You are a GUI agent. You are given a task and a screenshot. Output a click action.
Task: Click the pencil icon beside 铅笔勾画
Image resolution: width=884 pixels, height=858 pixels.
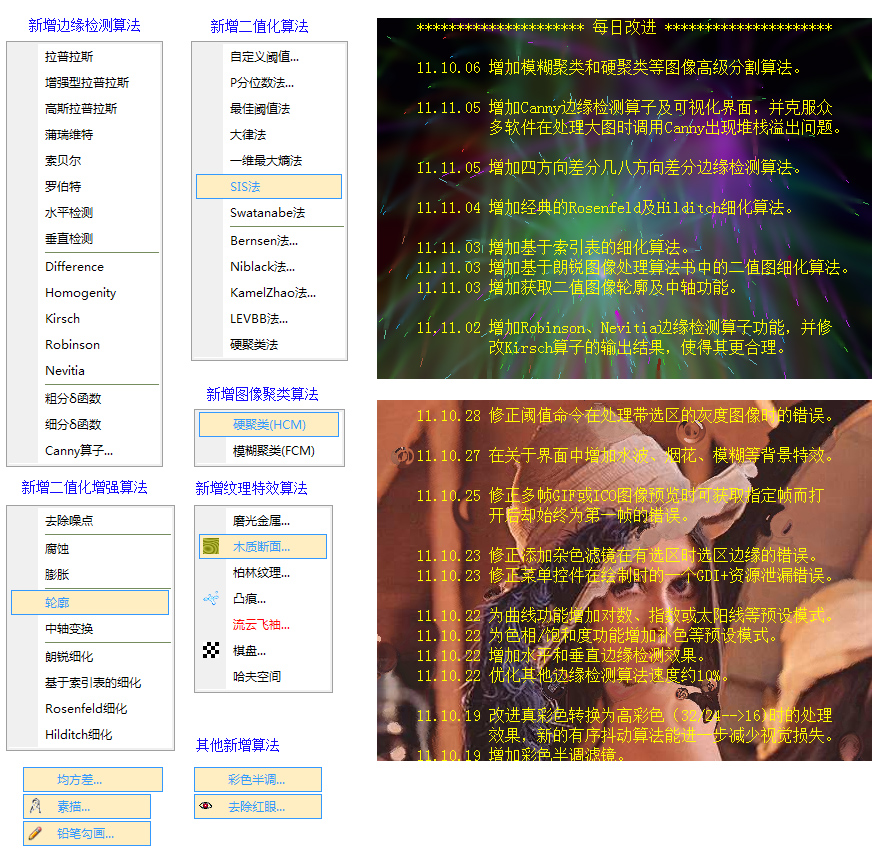pos(34,833)
